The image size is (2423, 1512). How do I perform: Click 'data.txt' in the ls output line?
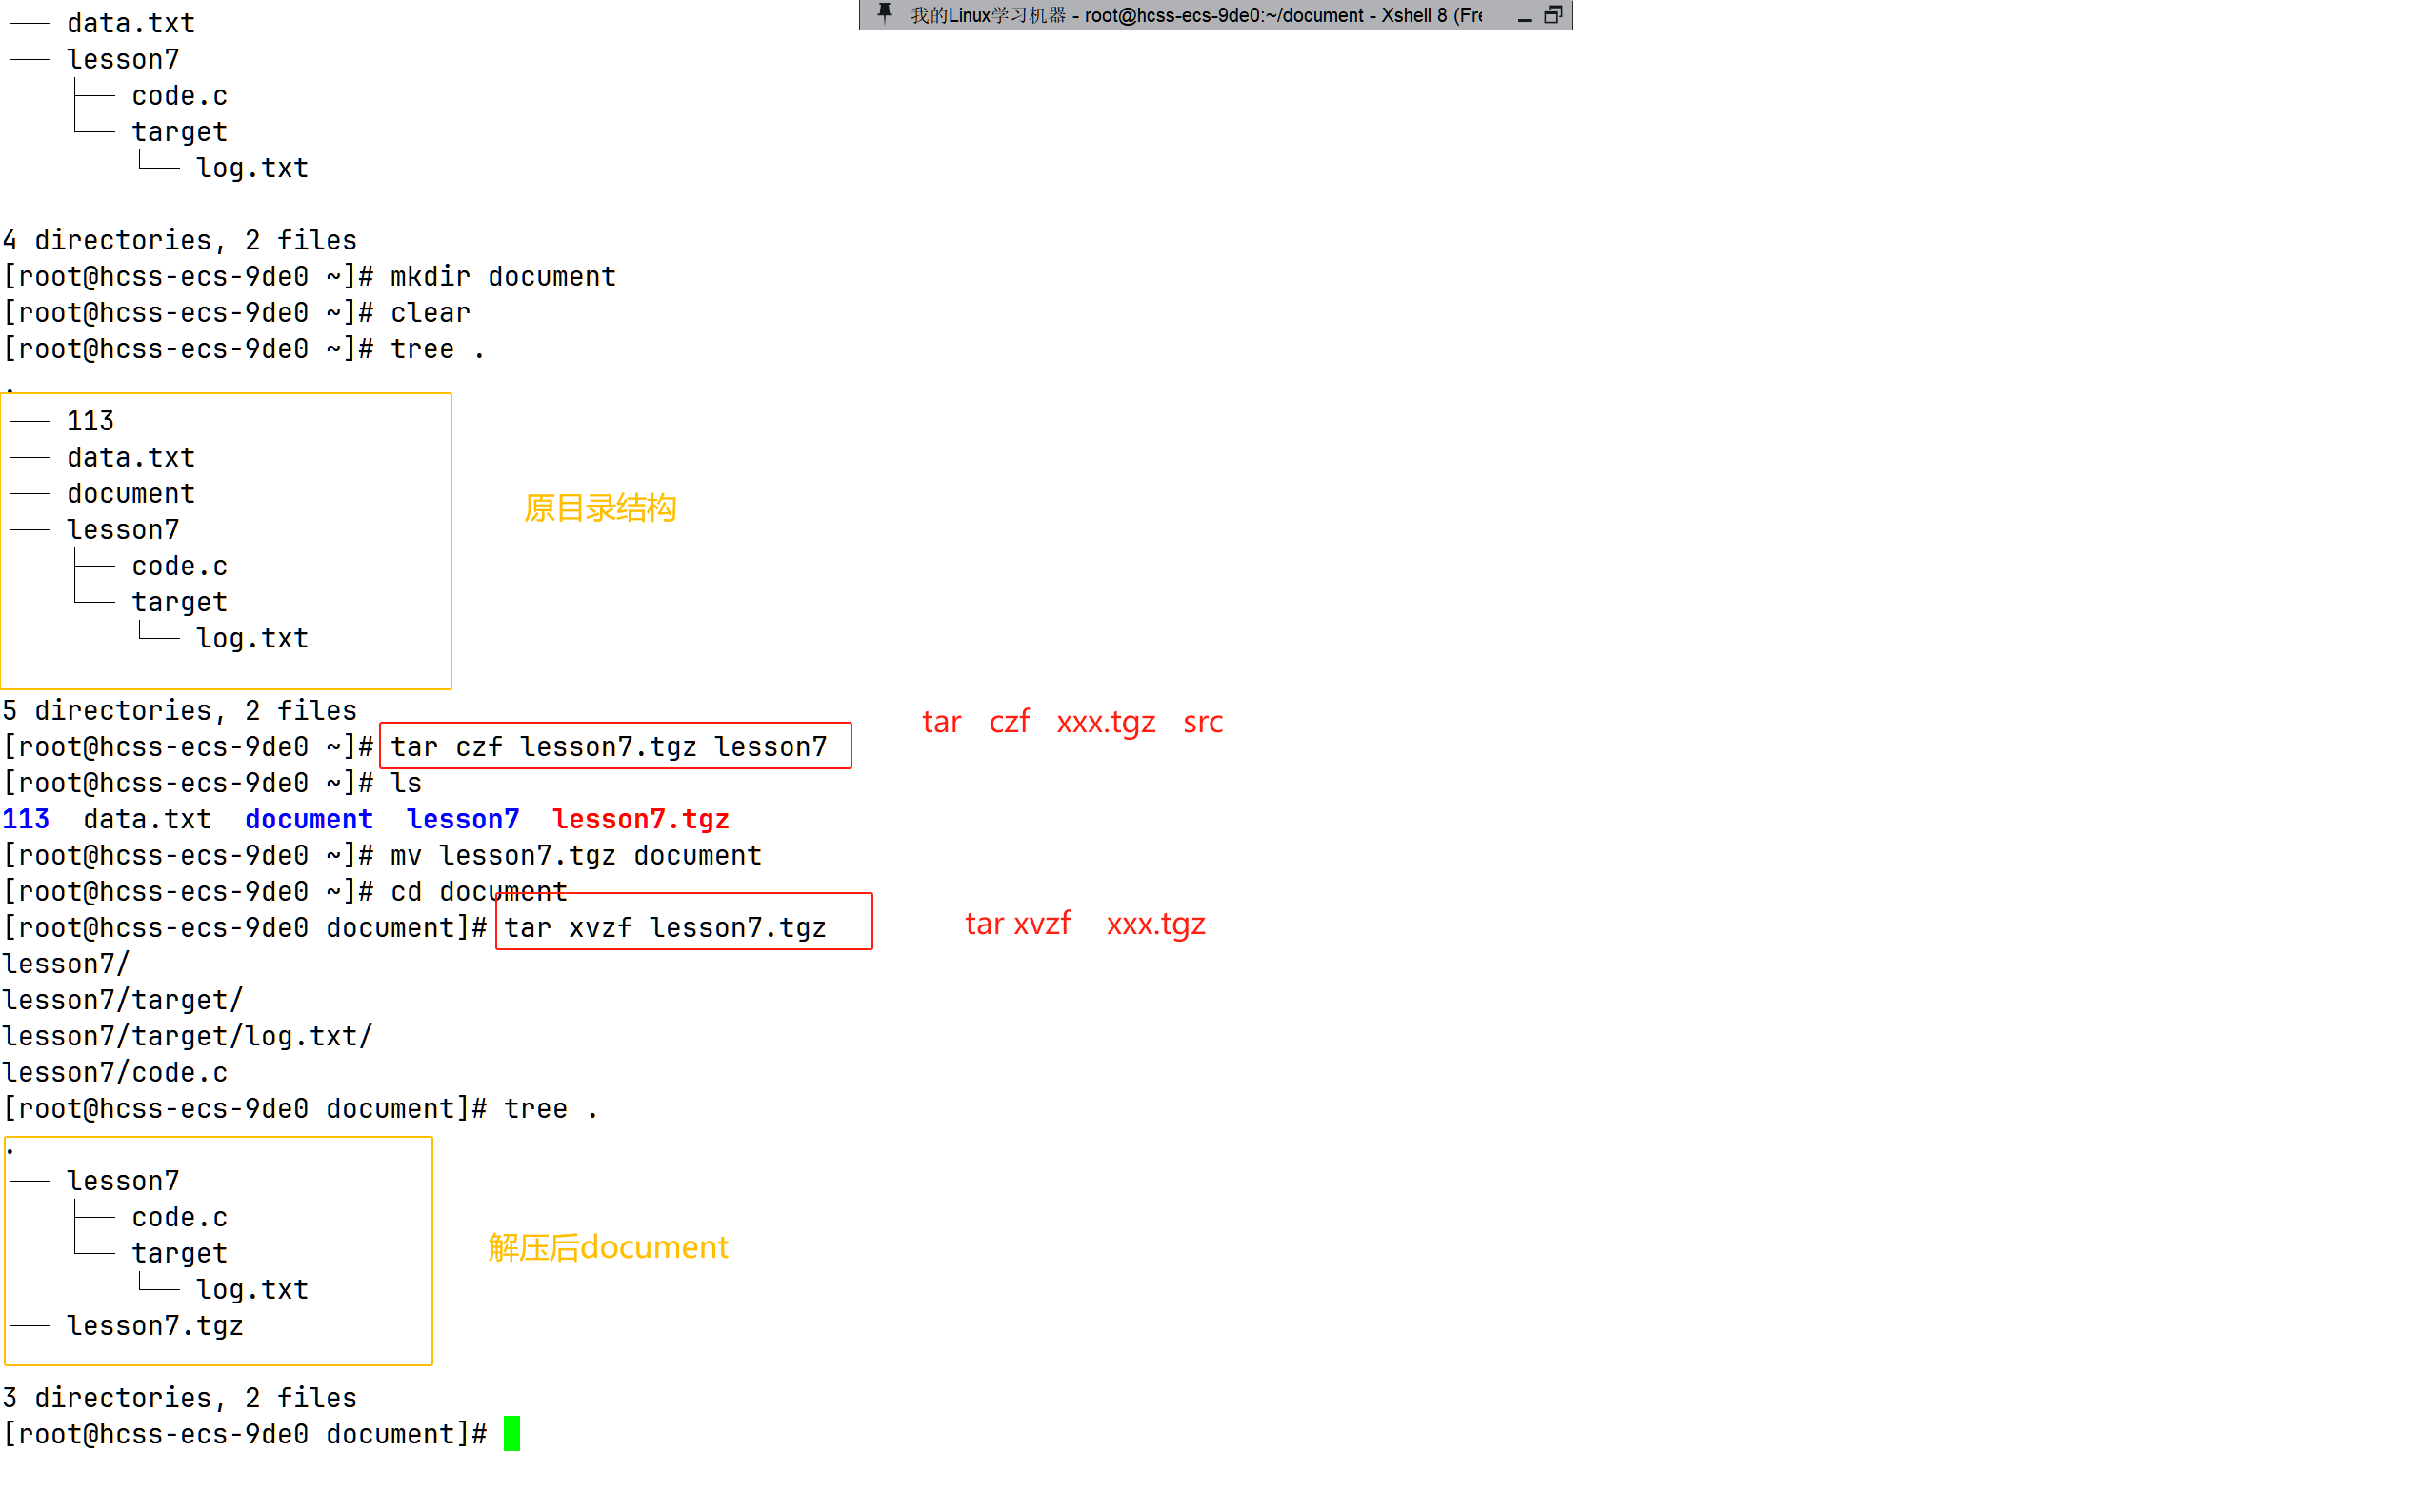[x=148, y=819]
